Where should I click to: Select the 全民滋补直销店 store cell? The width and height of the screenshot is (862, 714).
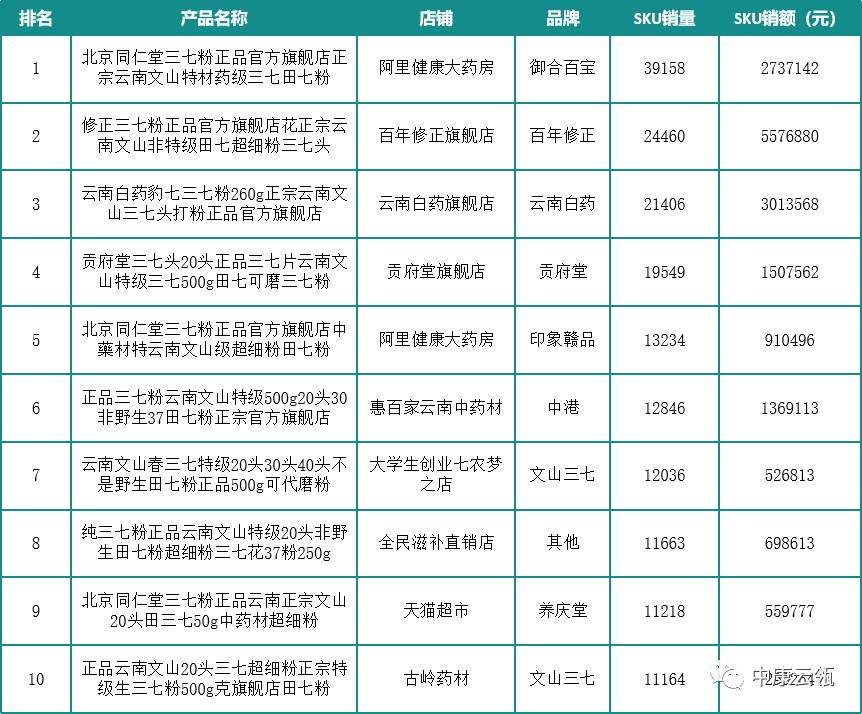coord(436,543)
